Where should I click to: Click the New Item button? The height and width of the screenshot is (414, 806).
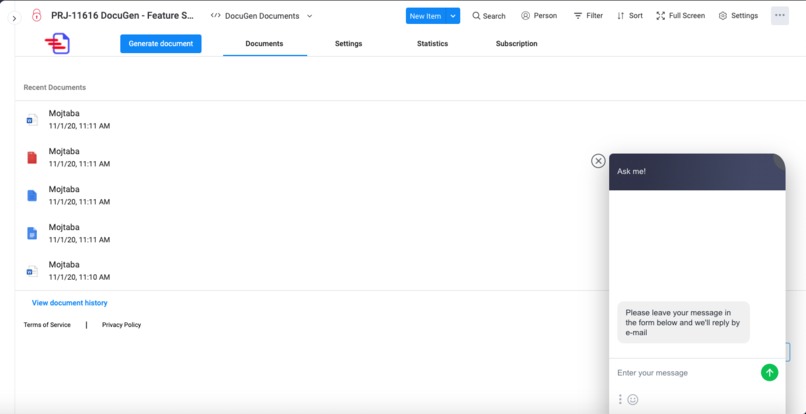[x=426, y=16]
